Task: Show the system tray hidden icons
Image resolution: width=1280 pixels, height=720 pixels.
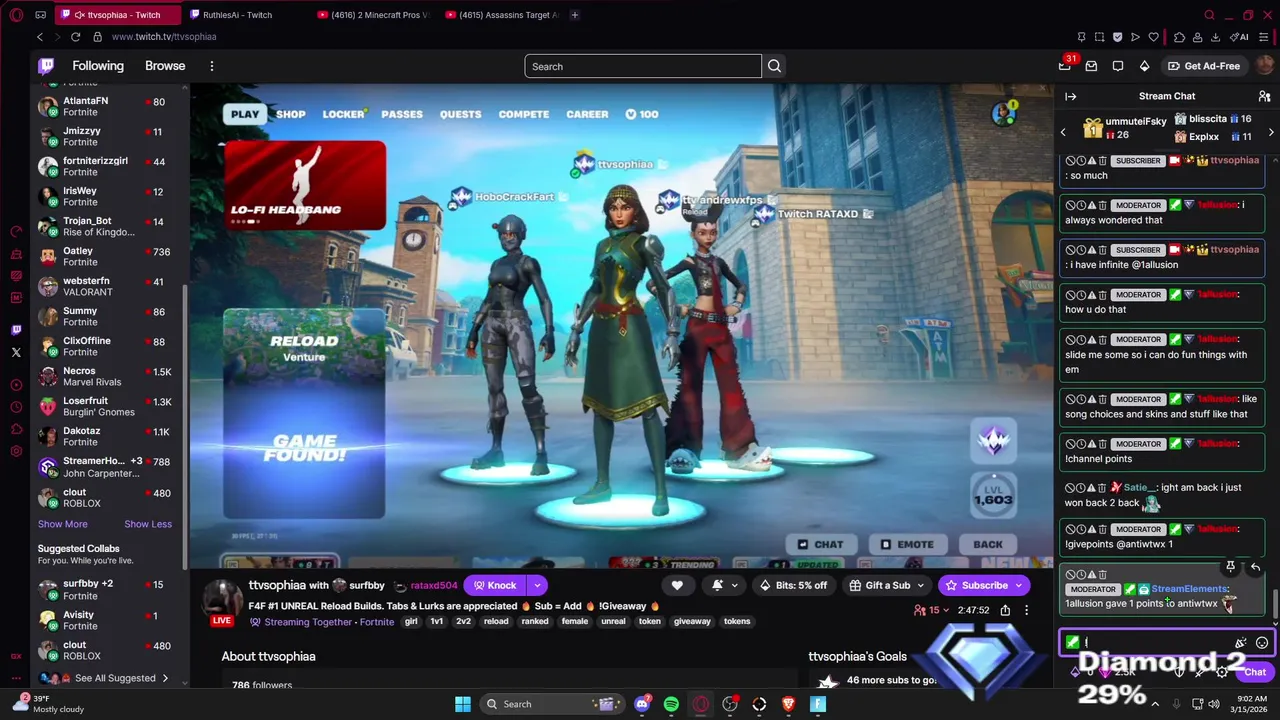Action: [x=1156, y=704]
